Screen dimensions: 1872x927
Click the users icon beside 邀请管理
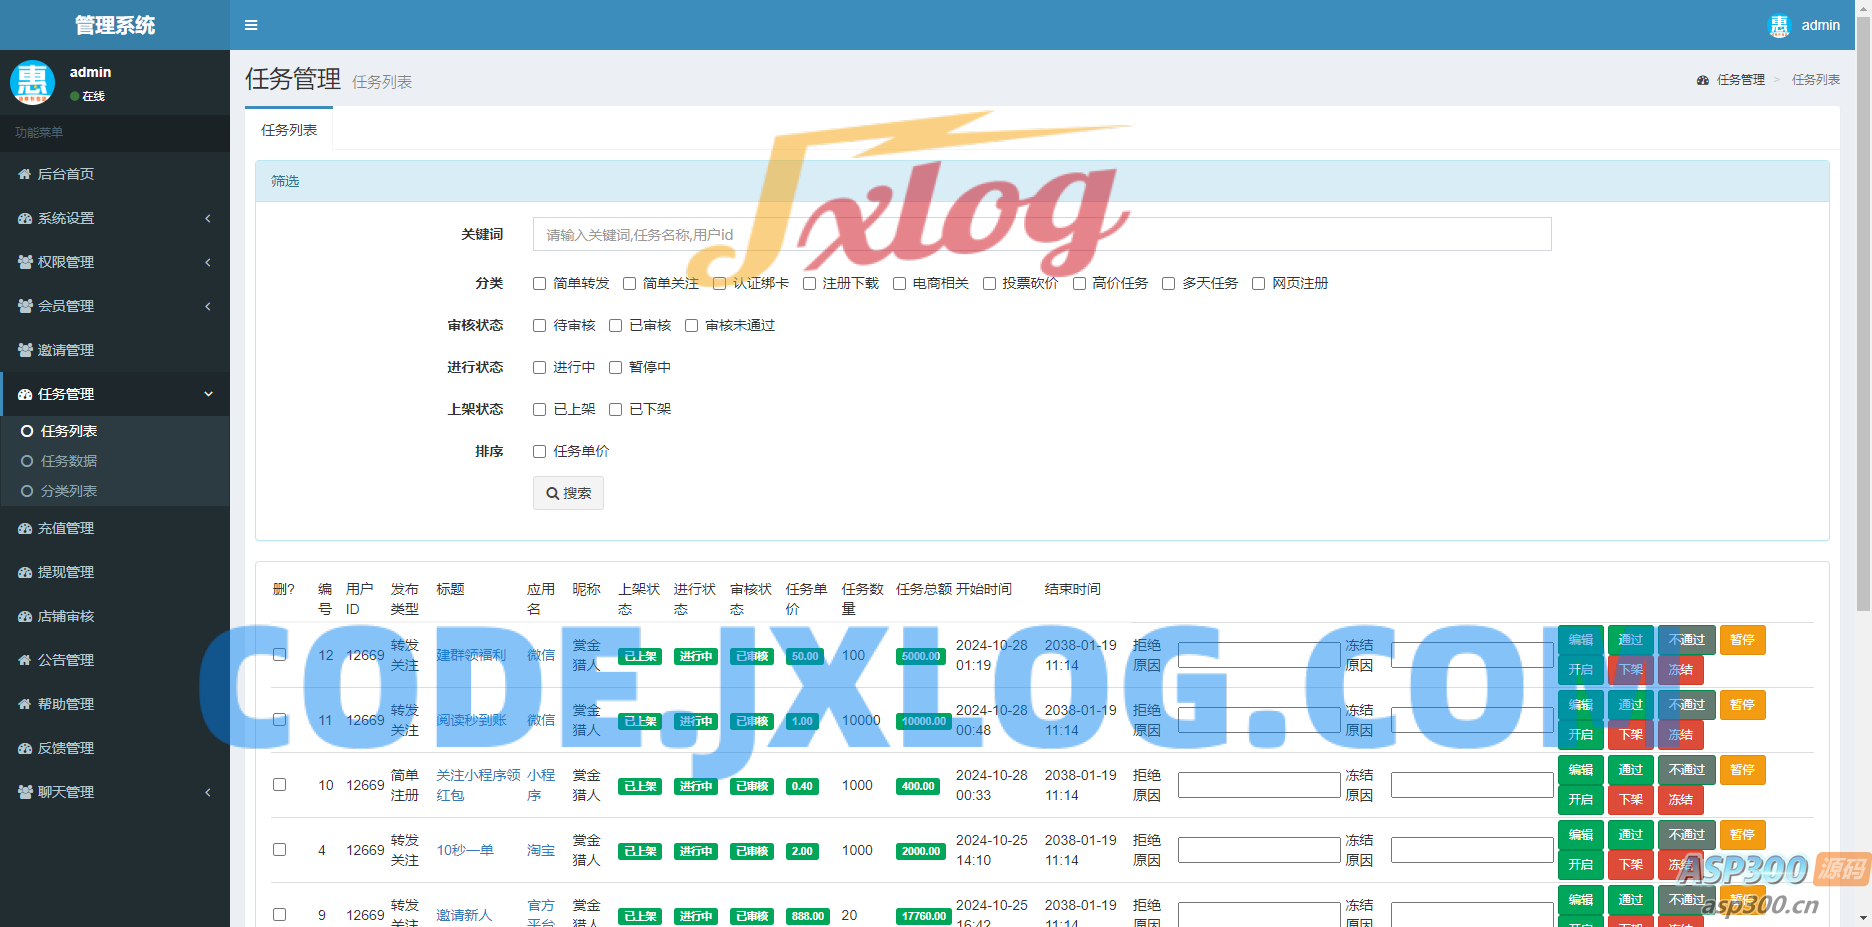(25, 350)
